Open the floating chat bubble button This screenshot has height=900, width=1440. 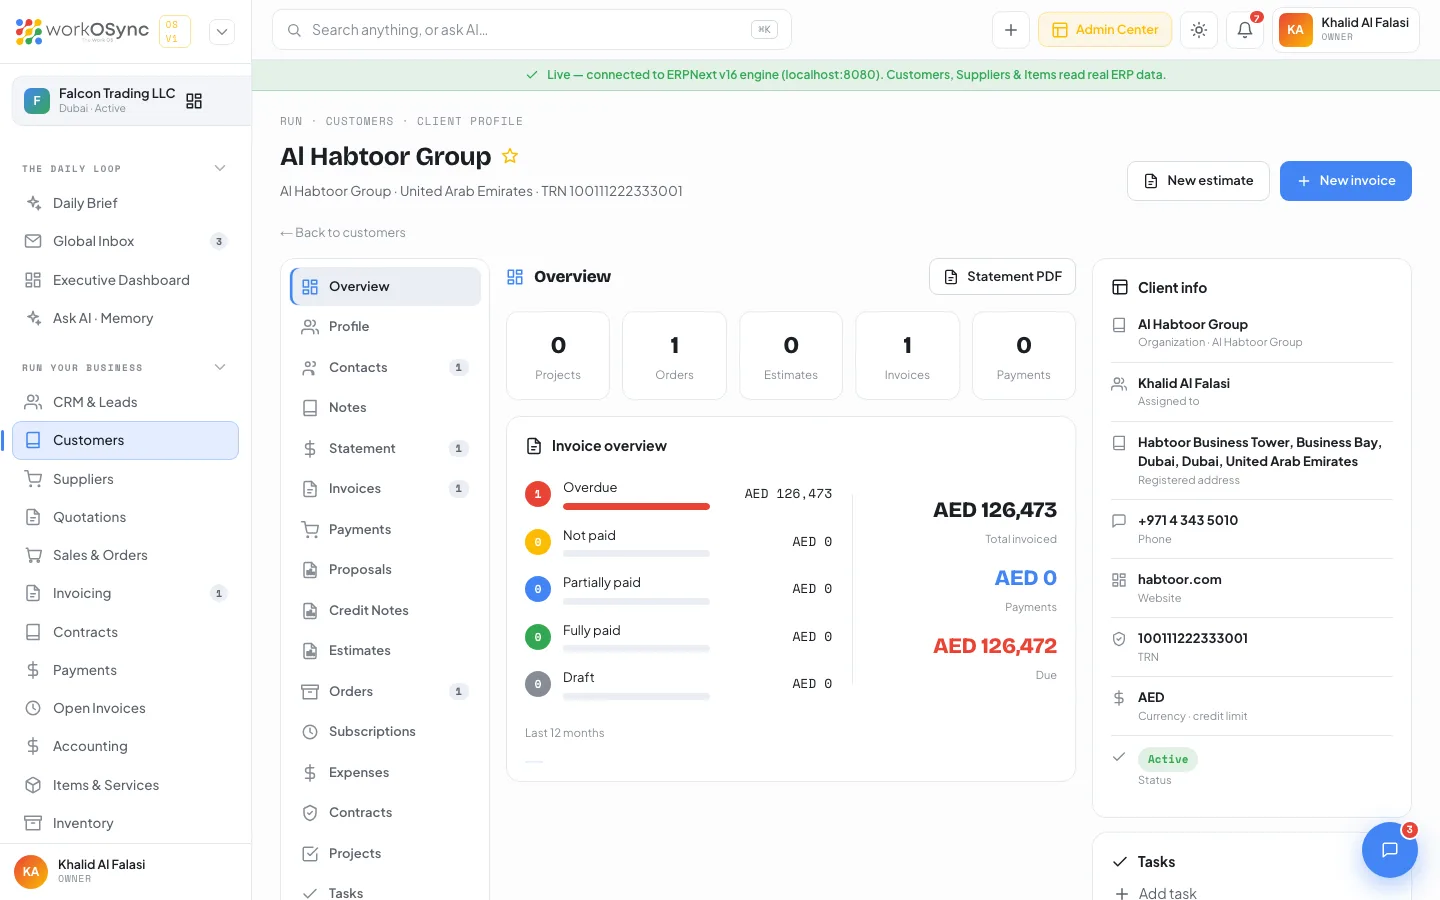click(1390, 850)
